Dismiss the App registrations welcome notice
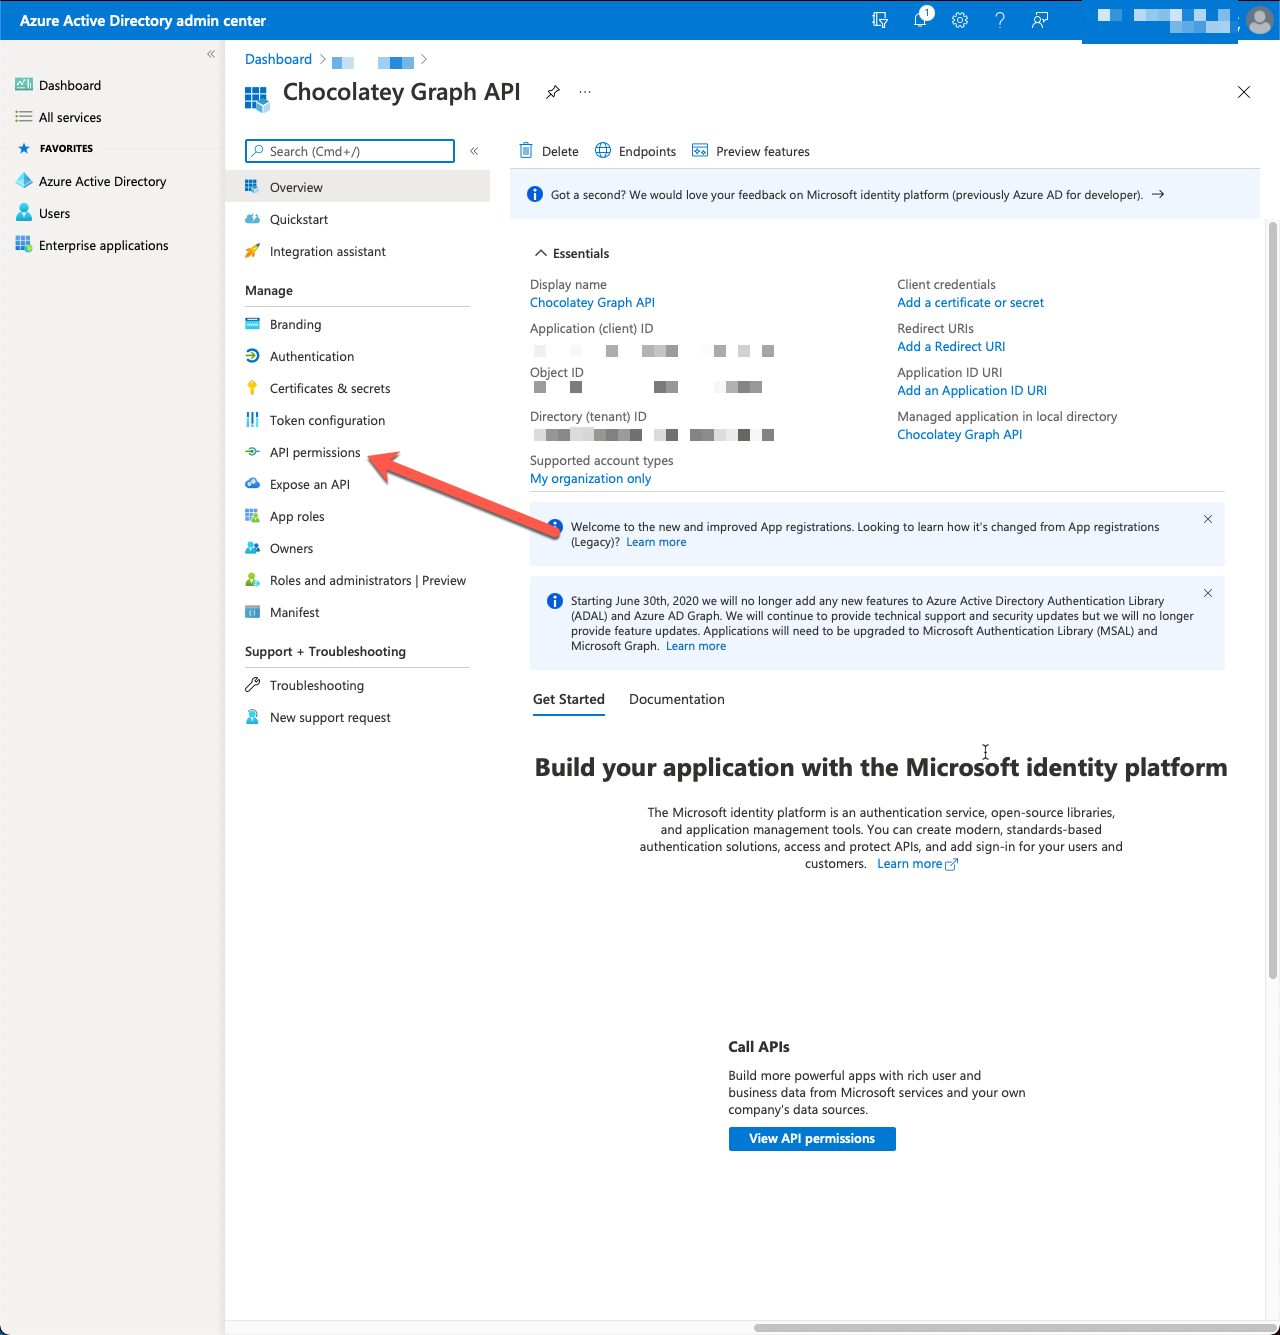The height and width of the screenshot is (1335, 1280). pyautogui.click(x=1208, y=519)
